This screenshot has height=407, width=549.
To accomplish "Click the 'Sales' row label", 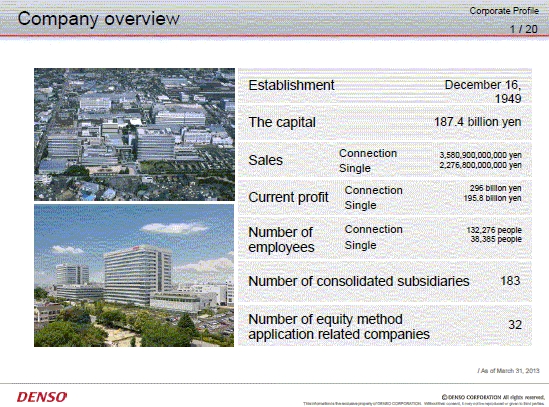I will tap(265, 160).
